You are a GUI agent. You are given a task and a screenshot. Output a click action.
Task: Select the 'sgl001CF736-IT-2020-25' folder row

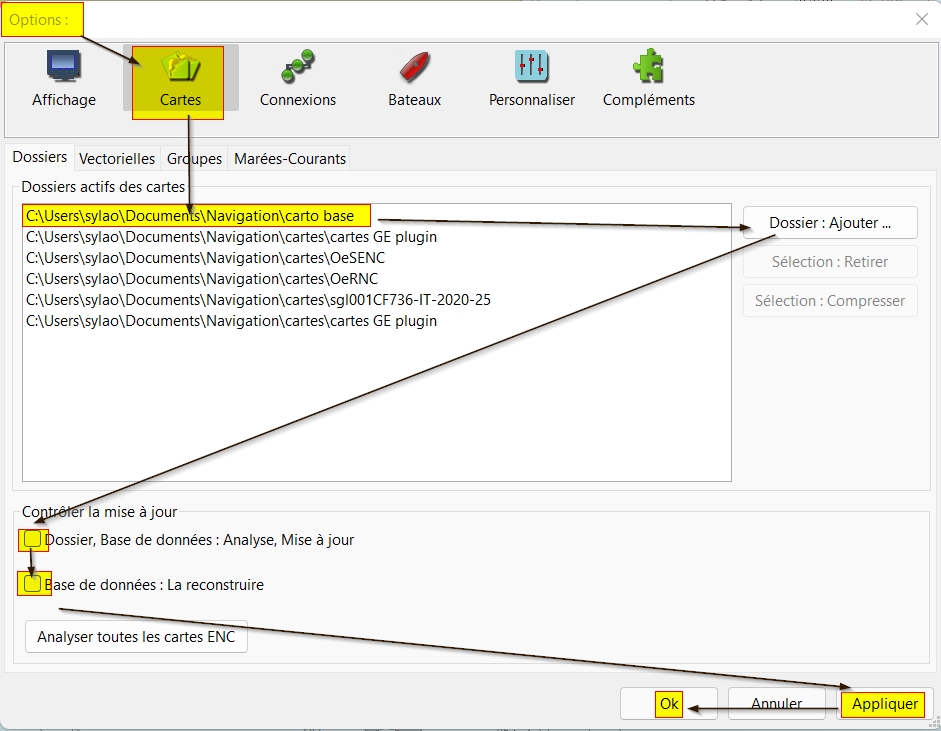coord(377,300)
